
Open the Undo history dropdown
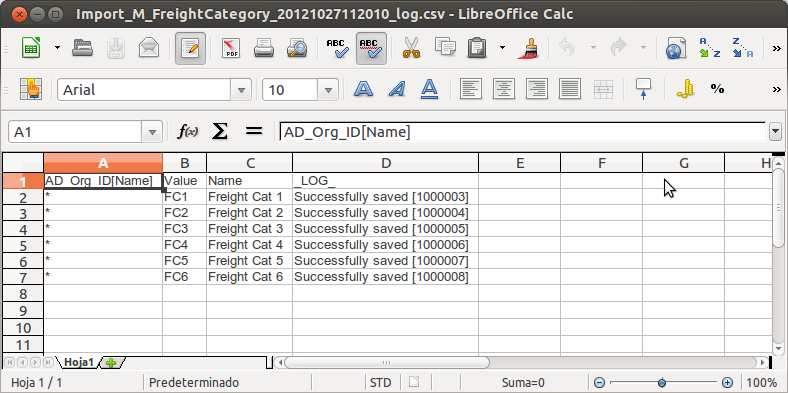(x=593, y=48)
